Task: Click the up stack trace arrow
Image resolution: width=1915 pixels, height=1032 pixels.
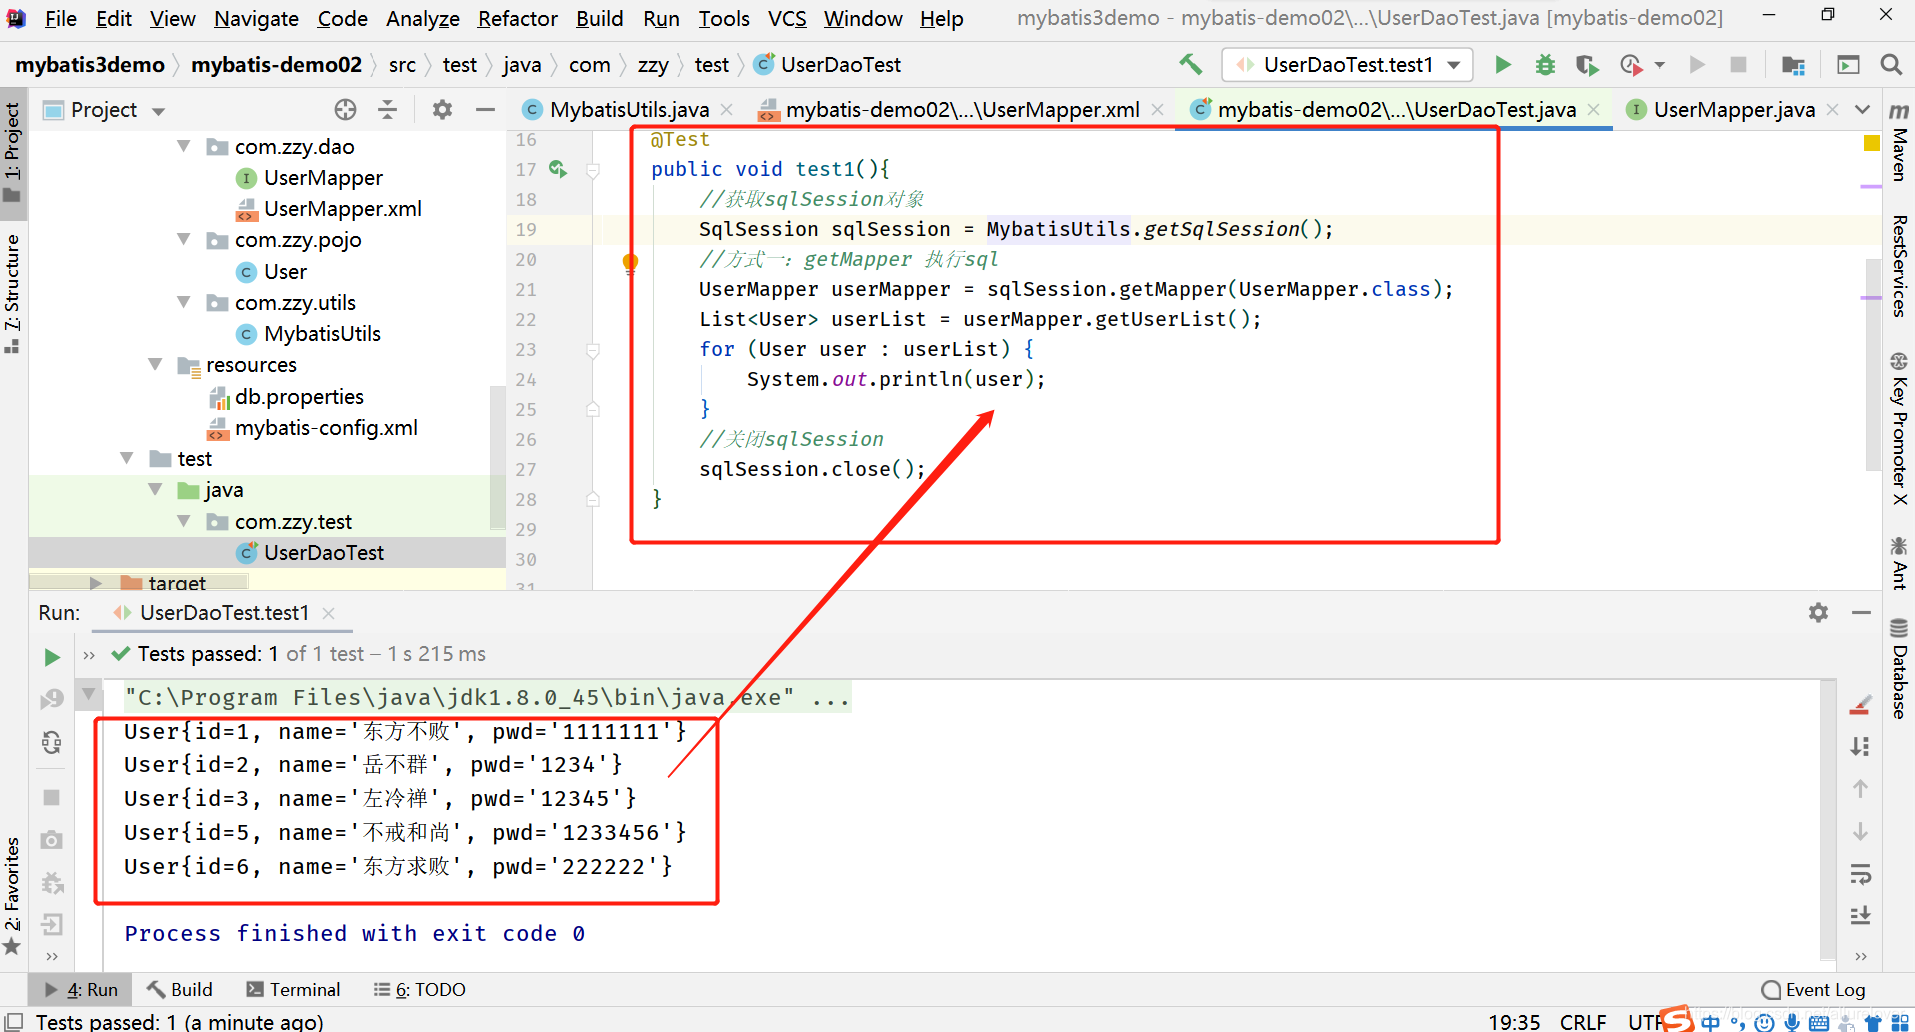Action: click(x=1860, y=789)
